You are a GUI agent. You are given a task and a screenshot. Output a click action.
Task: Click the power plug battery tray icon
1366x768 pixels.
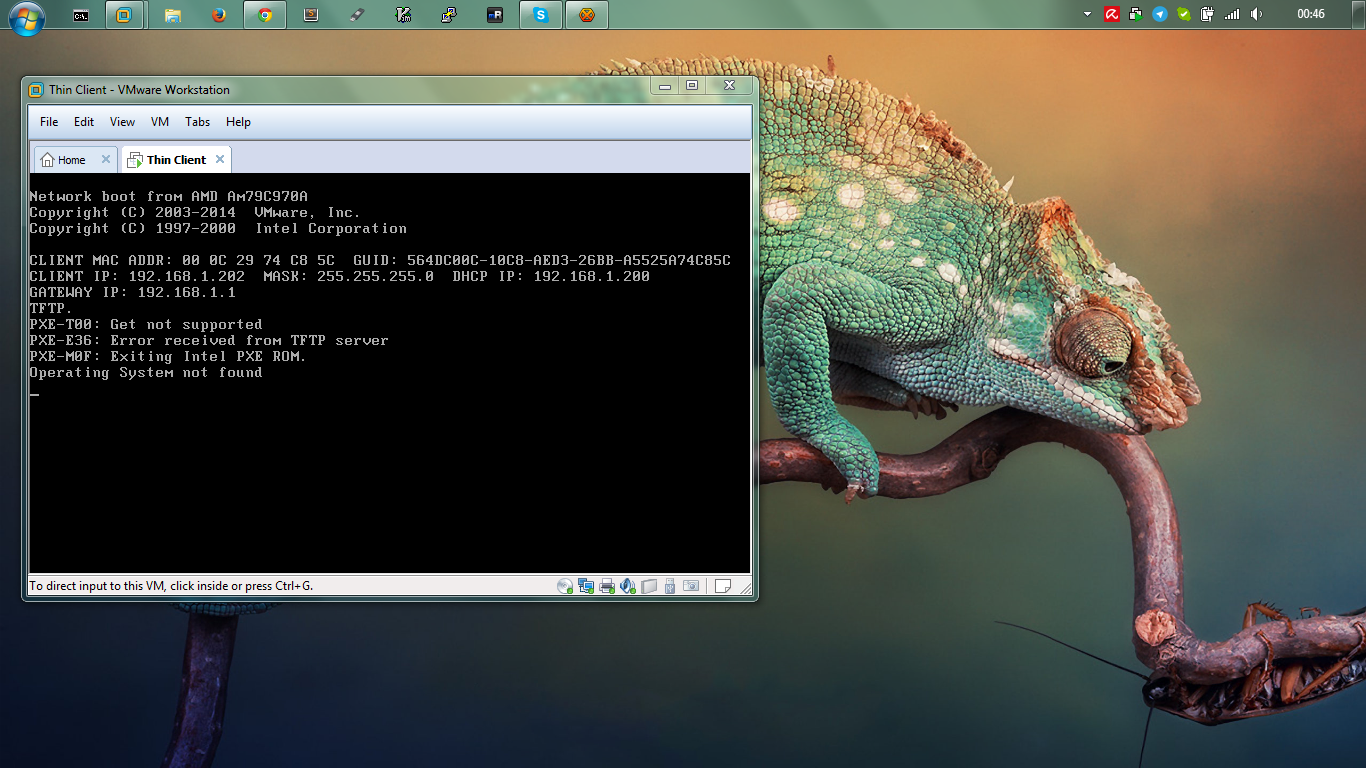pyautogui.click(x=1208, y=14)
